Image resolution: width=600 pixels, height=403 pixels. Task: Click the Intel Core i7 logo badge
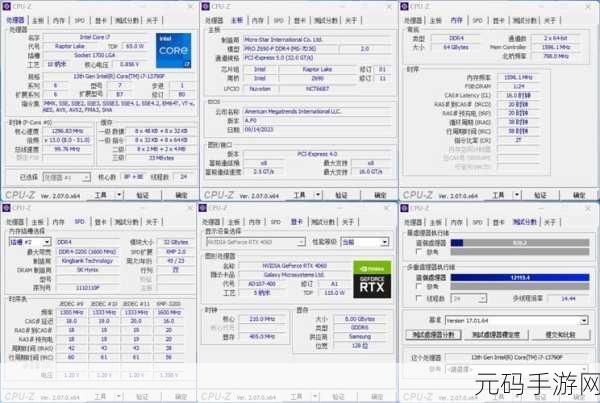173,51
